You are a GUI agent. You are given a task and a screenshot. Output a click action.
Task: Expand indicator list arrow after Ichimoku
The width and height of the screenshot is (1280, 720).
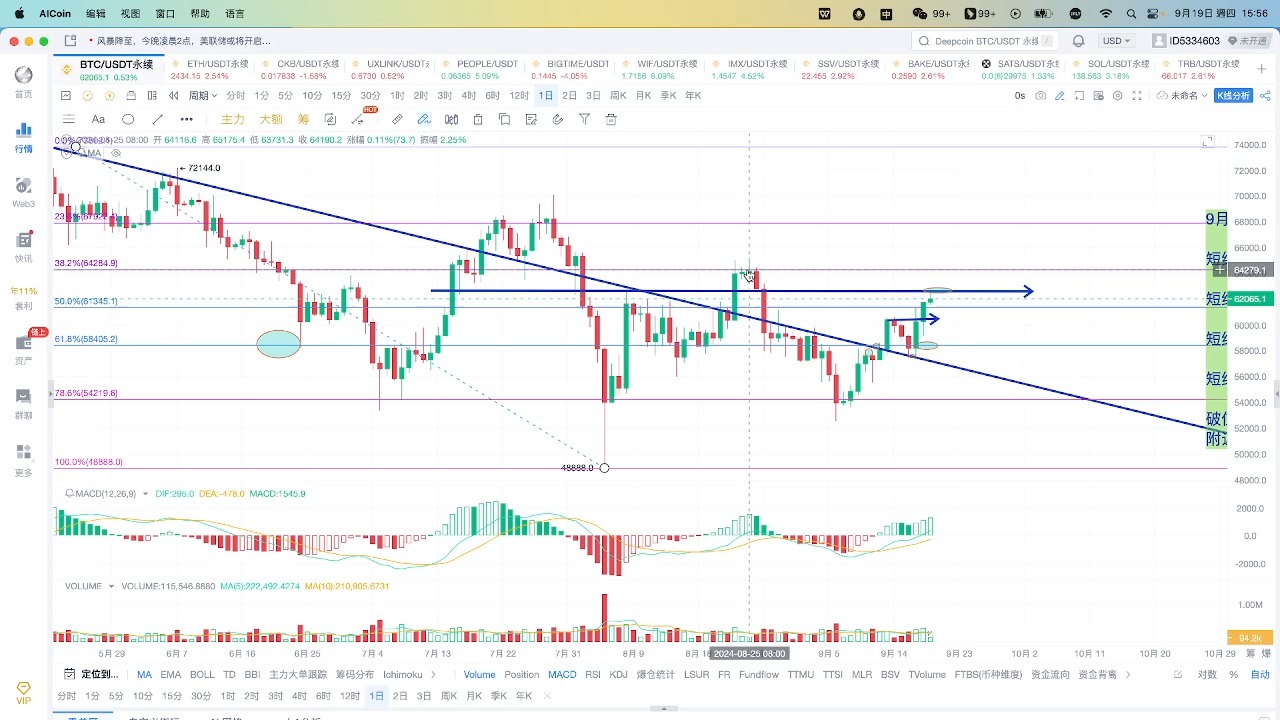point(433,675)
